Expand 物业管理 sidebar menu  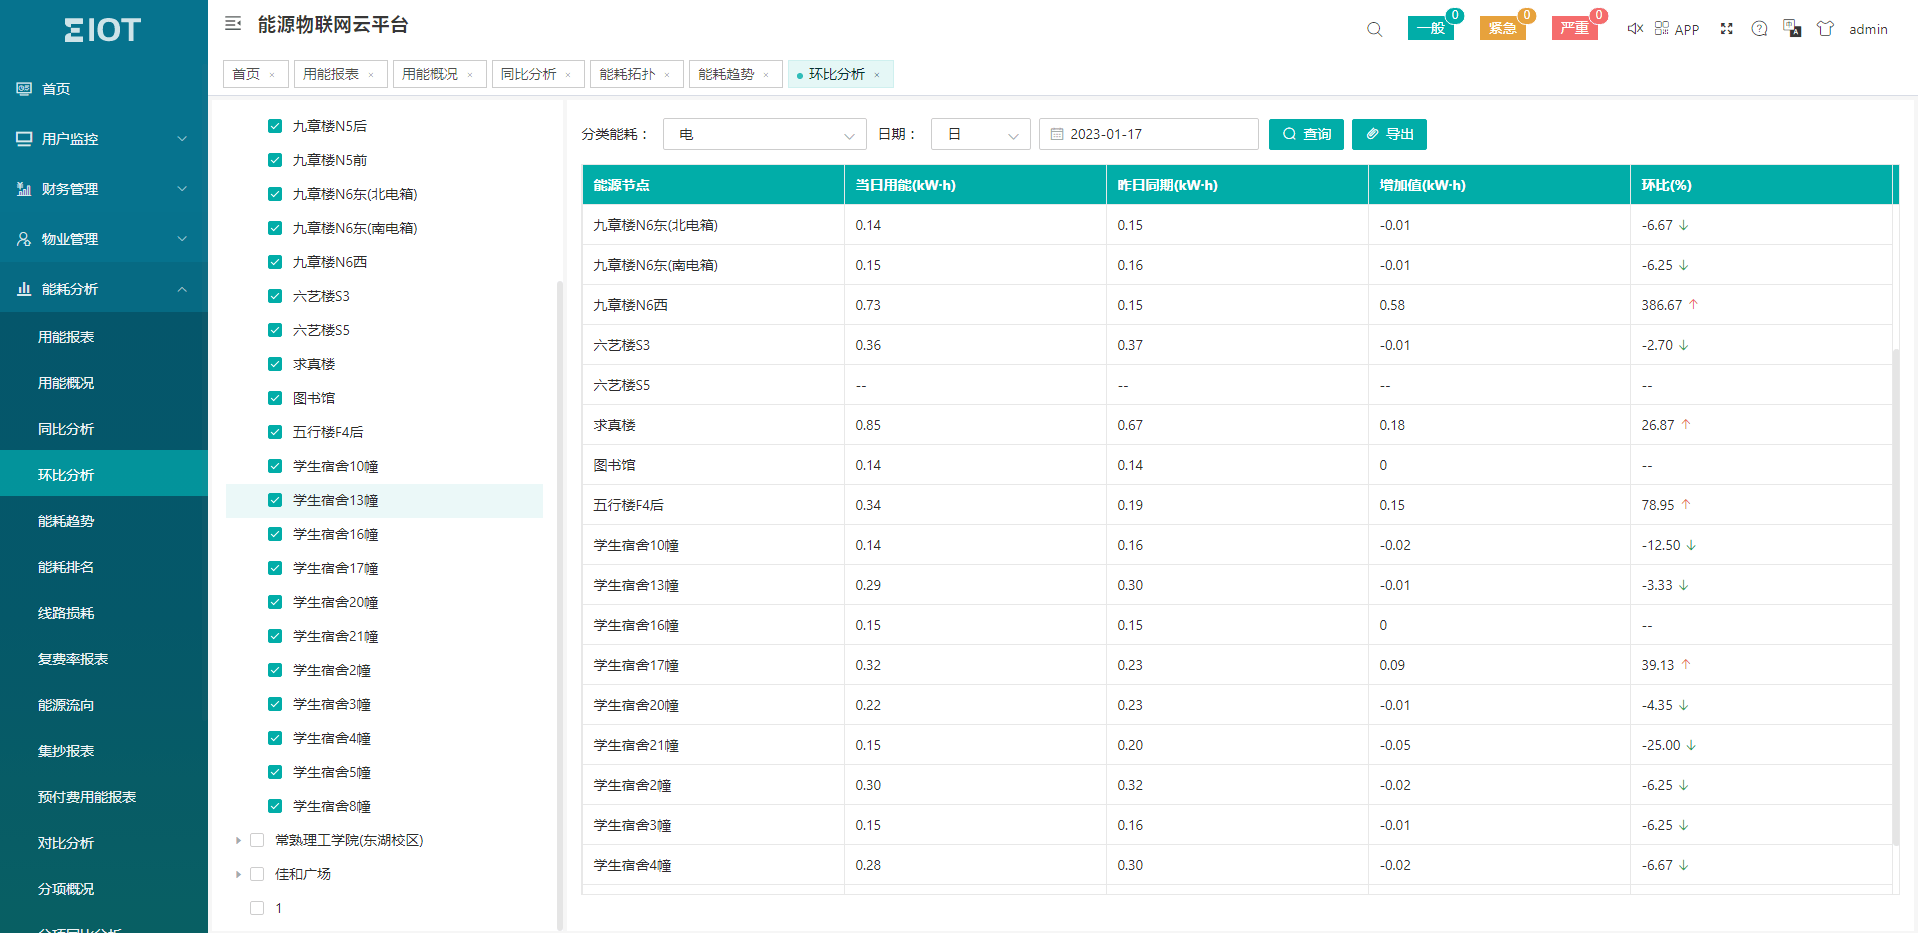(x=104, y=239)
